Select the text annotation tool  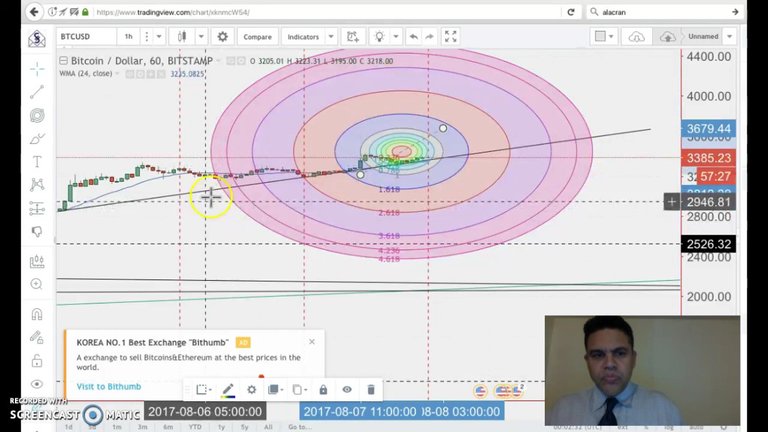click(x=37, y=161)
